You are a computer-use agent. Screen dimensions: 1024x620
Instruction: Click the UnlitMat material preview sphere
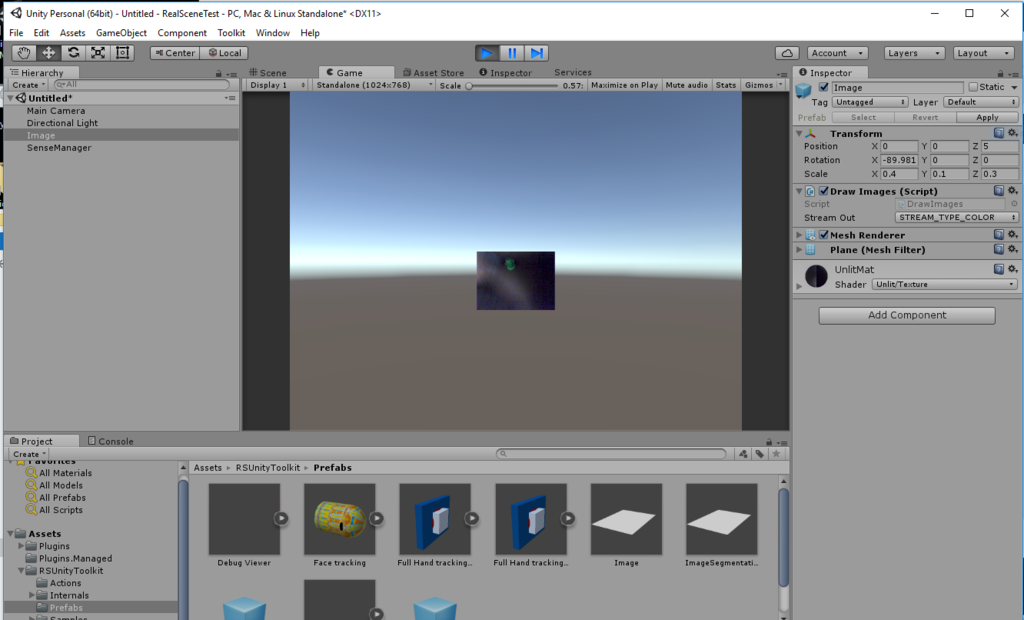pyautogui.click(x=816, y=276)
